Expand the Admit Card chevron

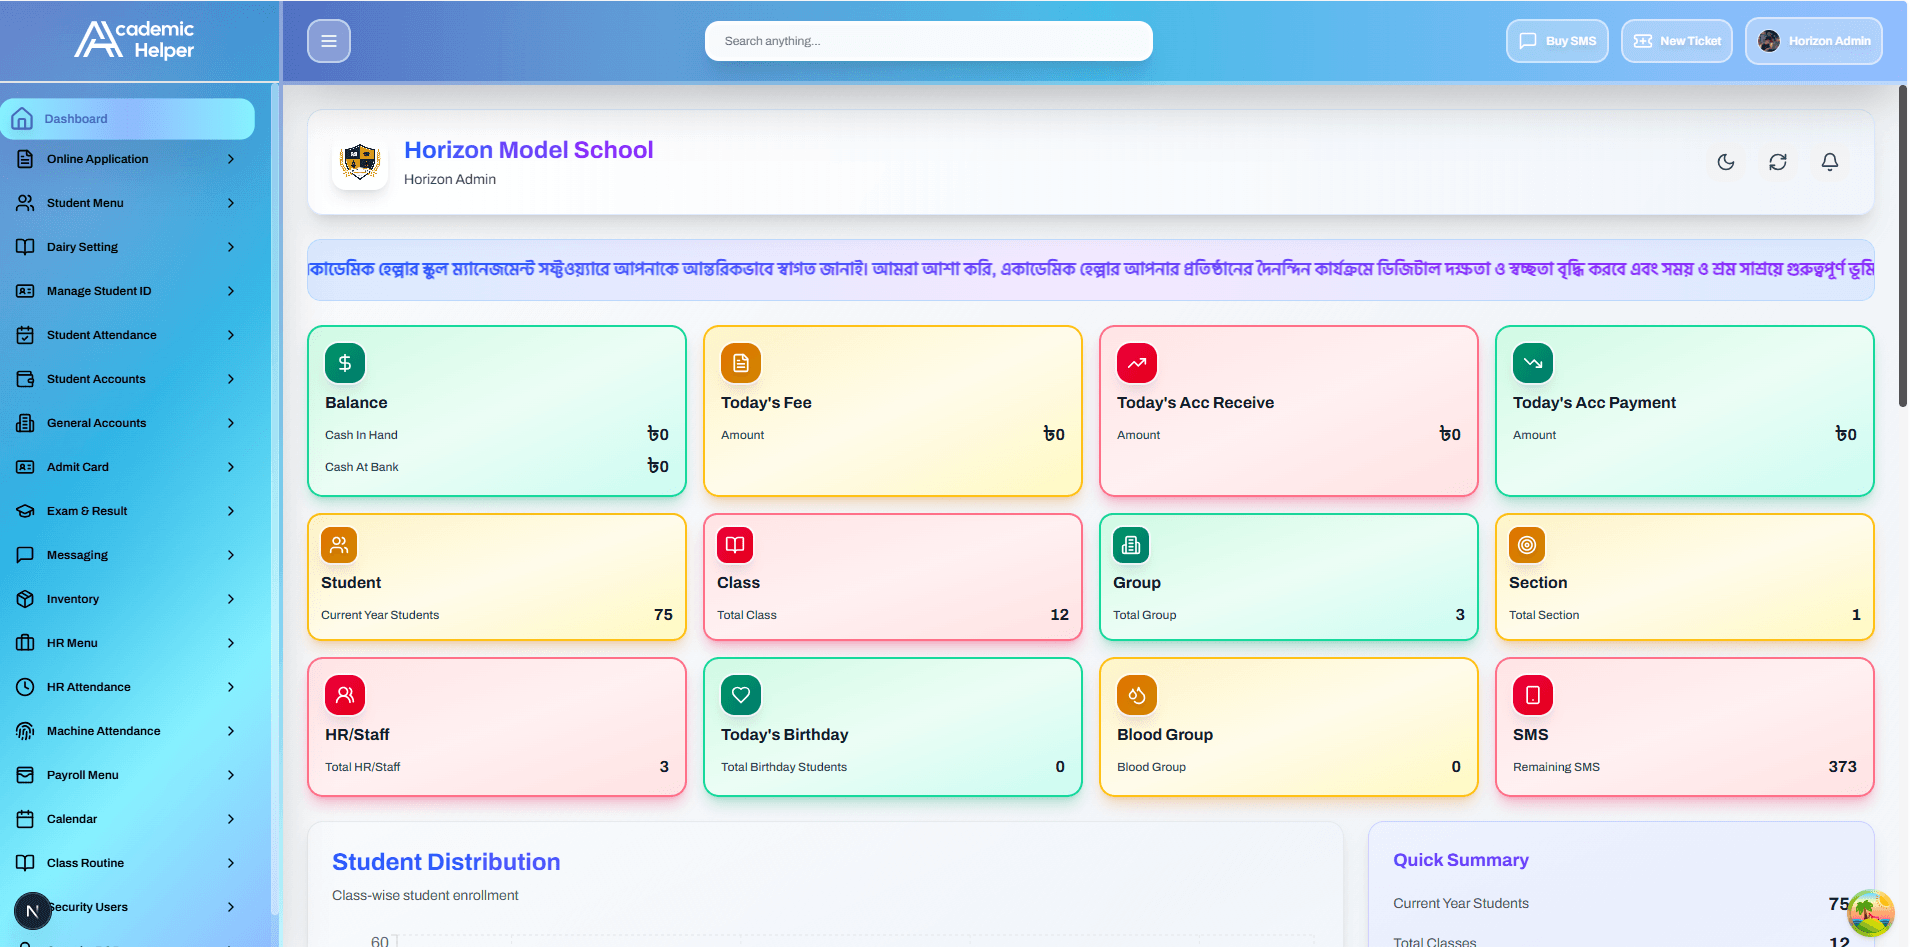click(231, 467)
